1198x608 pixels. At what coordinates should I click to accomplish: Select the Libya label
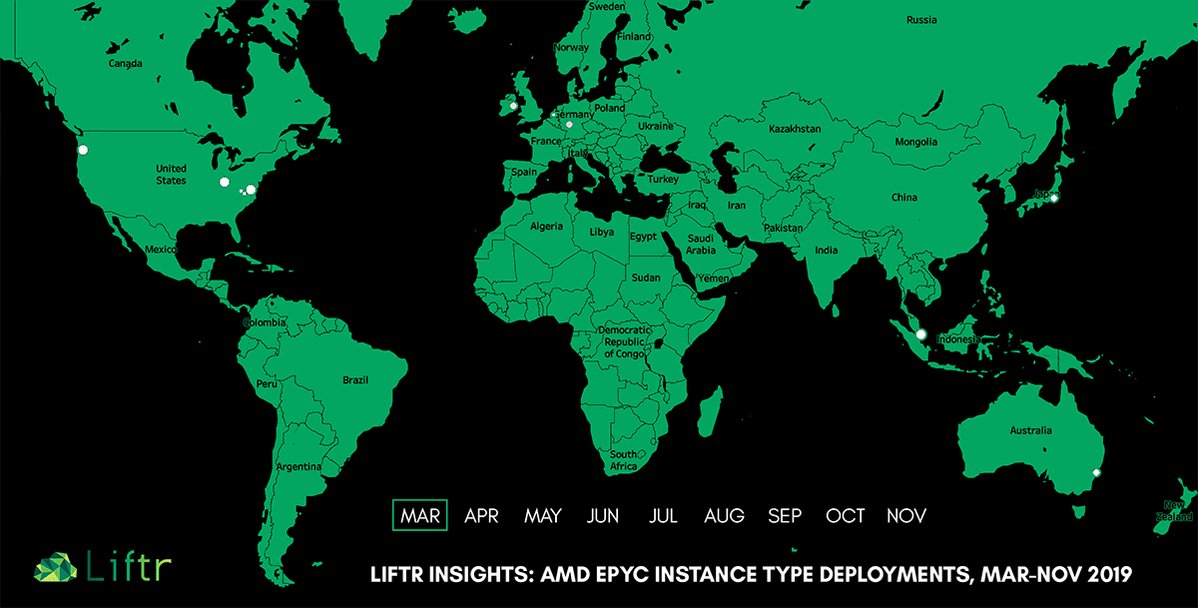click(x=602, y=232)
